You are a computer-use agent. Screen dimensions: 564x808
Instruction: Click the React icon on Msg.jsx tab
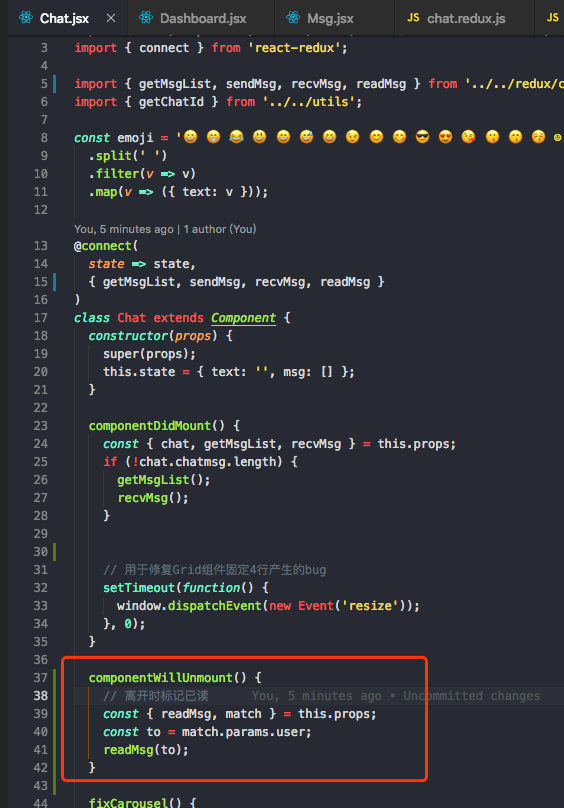click(x=293, y=18)
